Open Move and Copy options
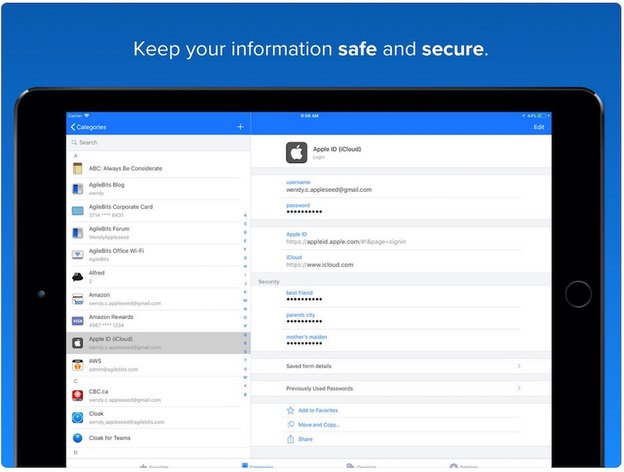This screenshot has width=624, height=472. click(318, 425)
